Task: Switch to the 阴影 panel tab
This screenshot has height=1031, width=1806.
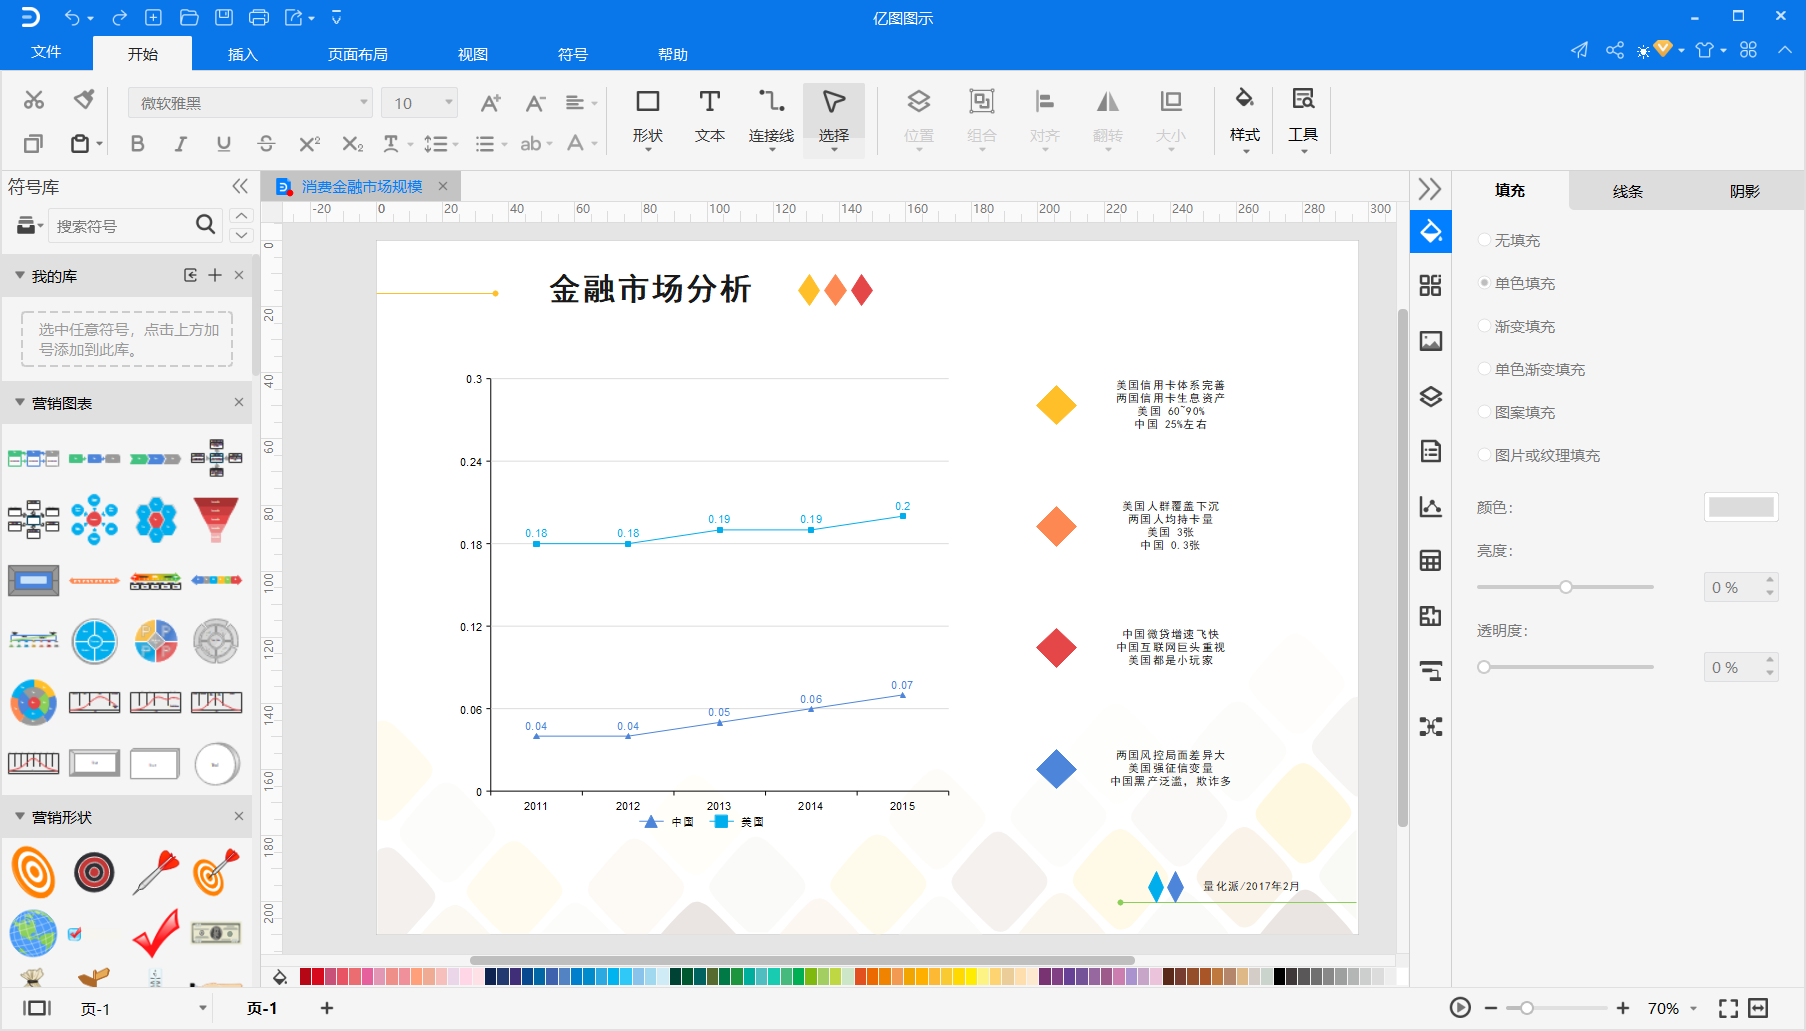Action: click(1745, 191)
